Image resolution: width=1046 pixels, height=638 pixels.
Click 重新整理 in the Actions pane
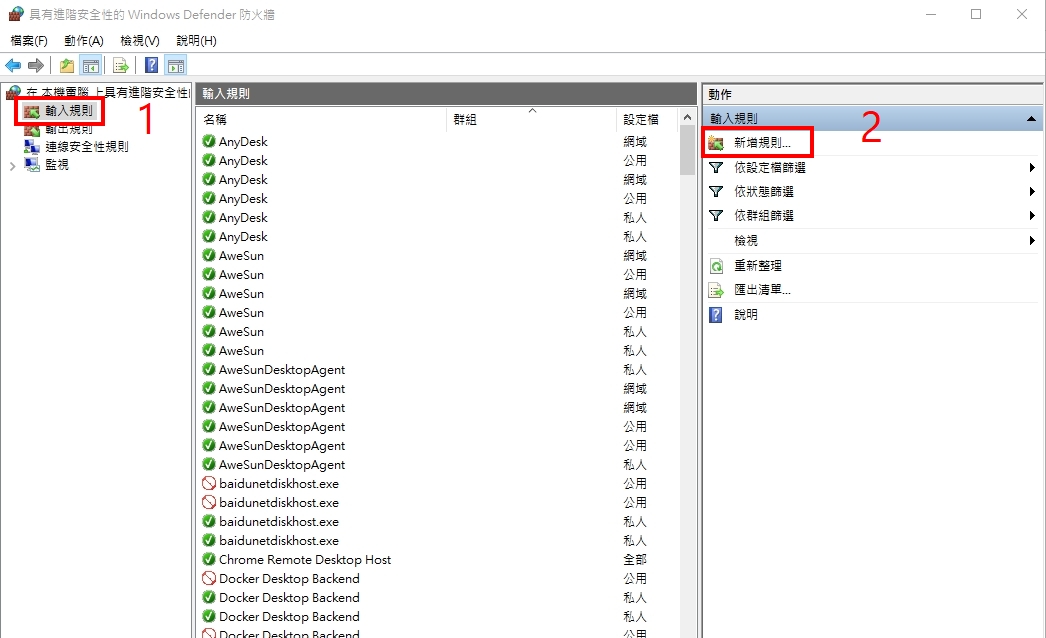pyautogui.click(x=758, y=266)
